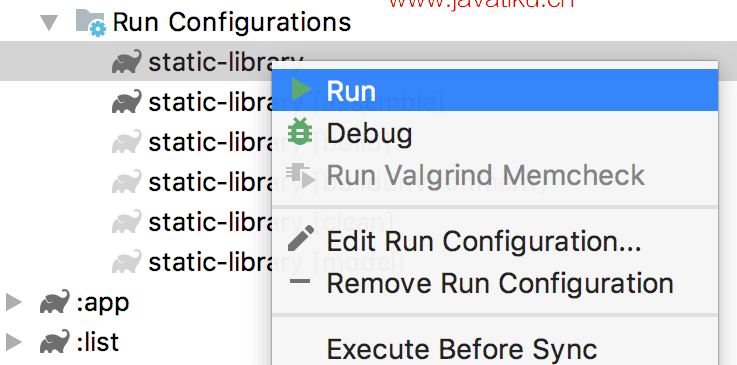This screenshot has width=737, height=365.
Task: Collapse the Run Configurations tree node
Action: click(49, 23)
